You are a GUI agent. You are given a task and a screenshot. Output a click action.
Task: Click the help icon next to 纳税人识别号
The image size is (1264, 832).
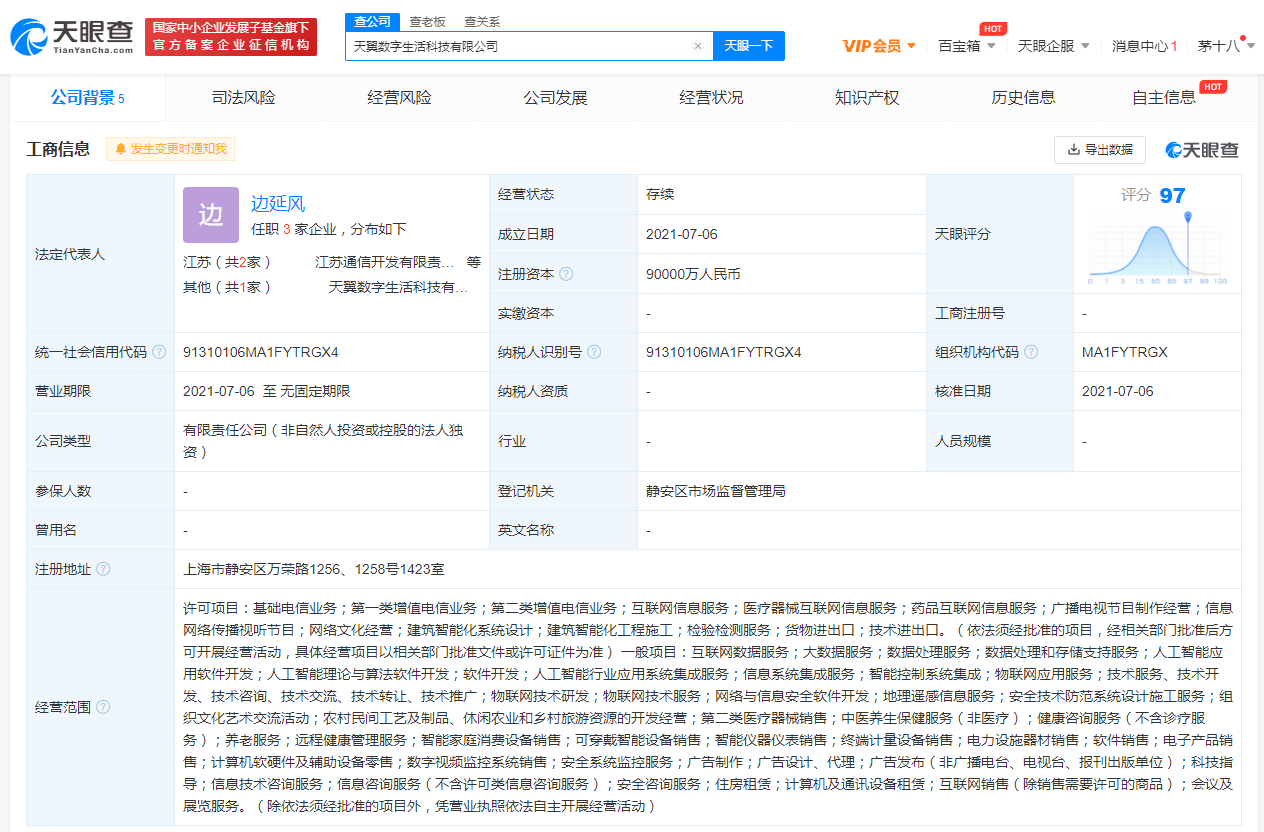click(x=594, y=352)
